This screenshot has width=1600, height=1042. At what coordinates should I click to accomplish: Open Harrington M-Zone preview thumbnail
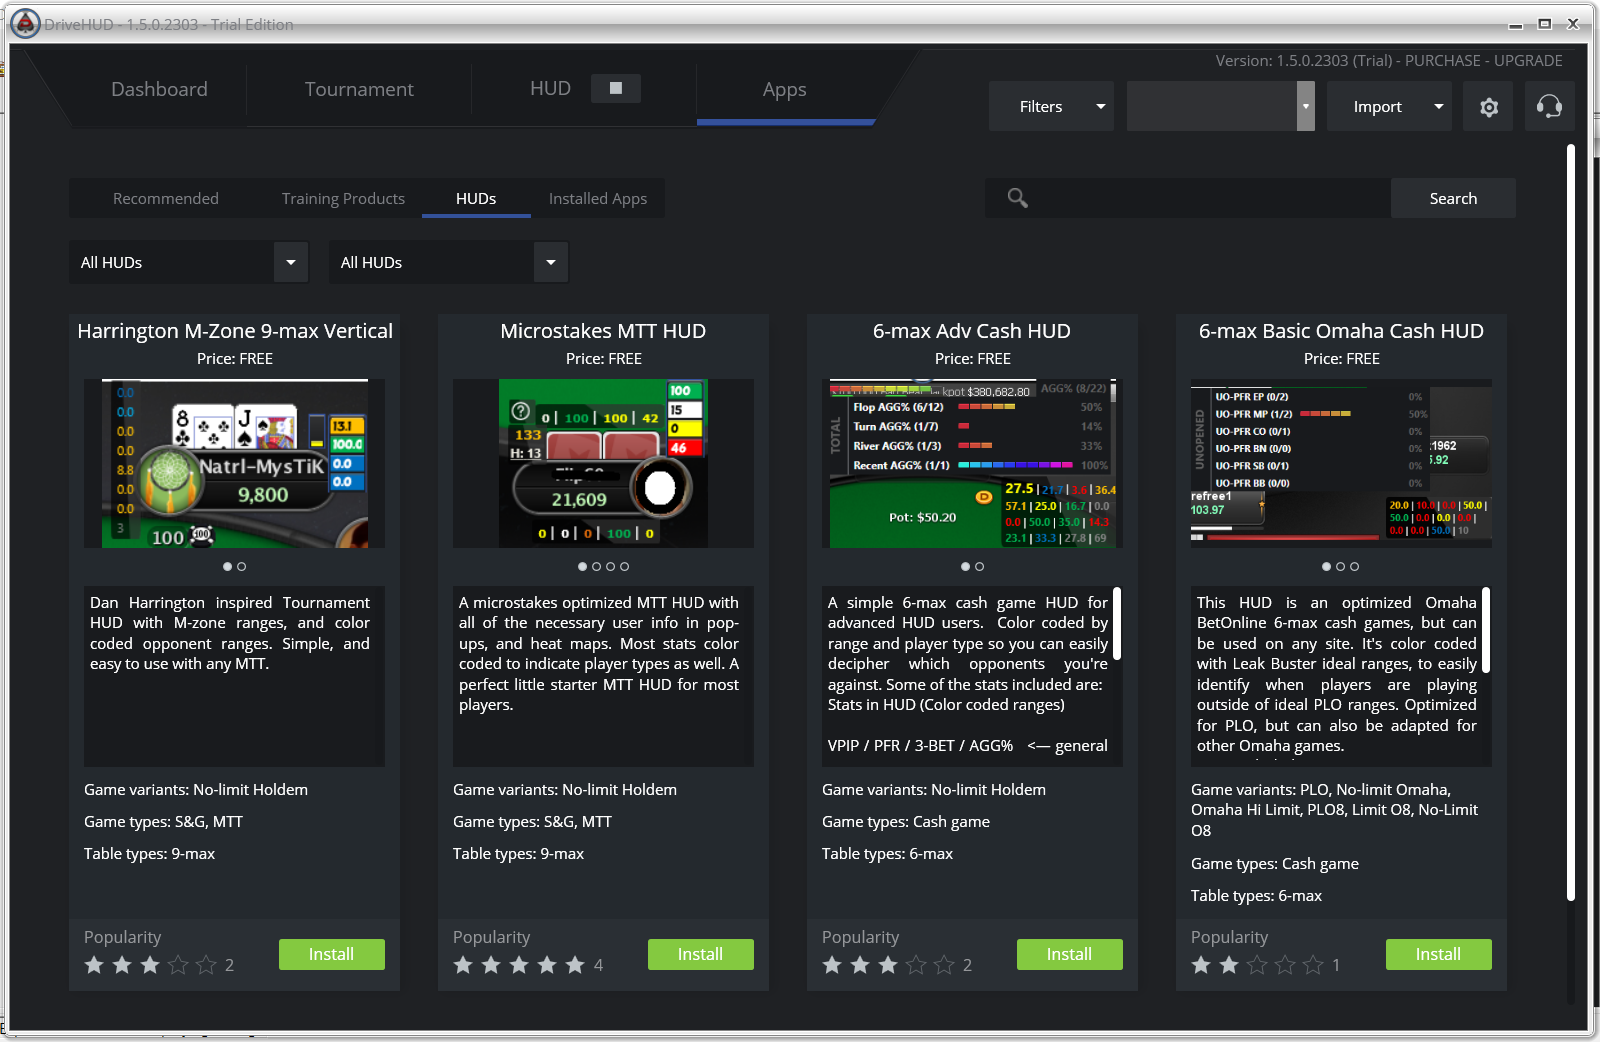[x=235, y=463]
